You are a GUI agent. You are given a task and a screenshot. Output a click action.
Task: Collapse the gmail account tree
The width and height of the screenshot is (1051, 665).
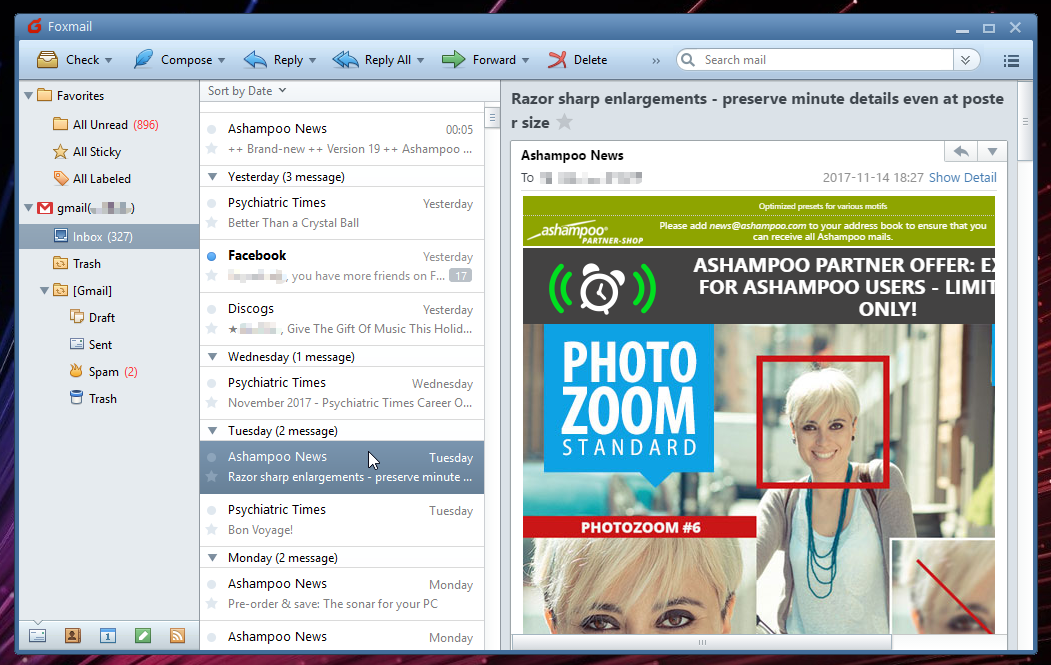29,208
